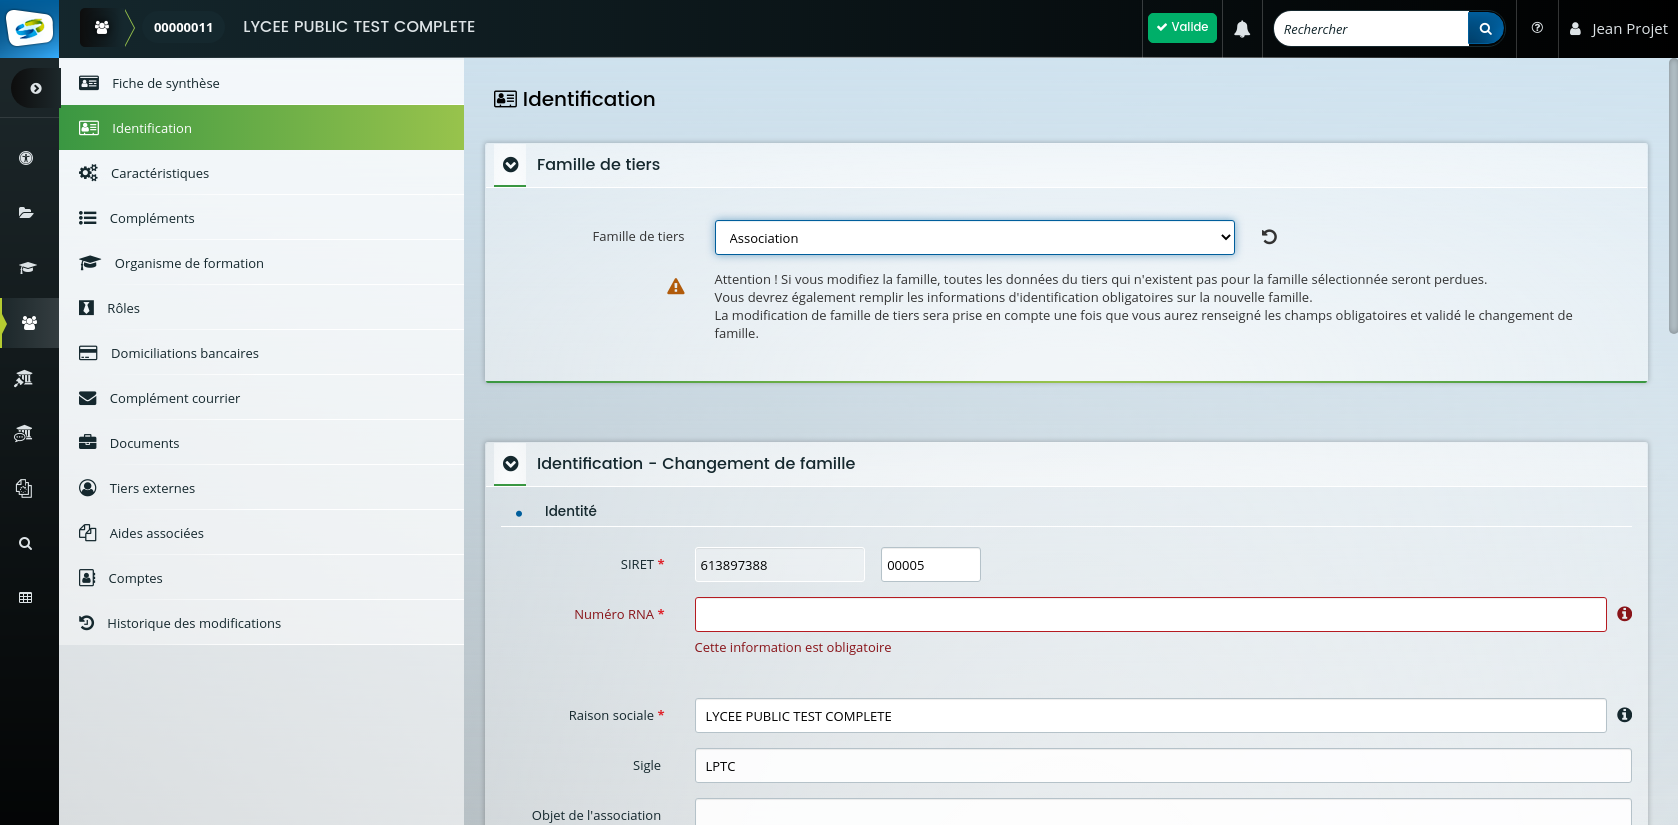1678x825 pixels.
Task: Click the red info icon beside Numéro RNA
Action: click(x=1624, y=614)
